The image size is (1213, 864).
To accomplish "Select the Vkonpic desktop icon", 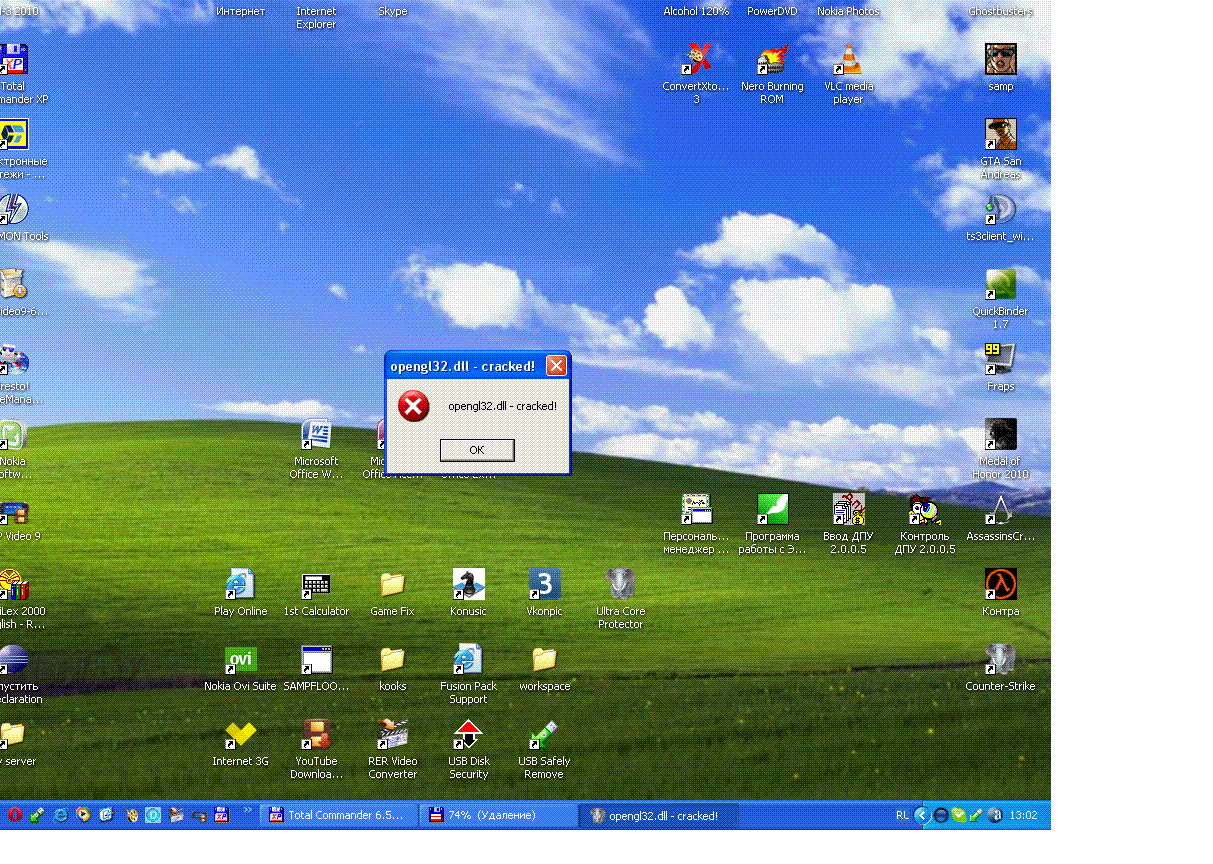I will coord(544,593).
